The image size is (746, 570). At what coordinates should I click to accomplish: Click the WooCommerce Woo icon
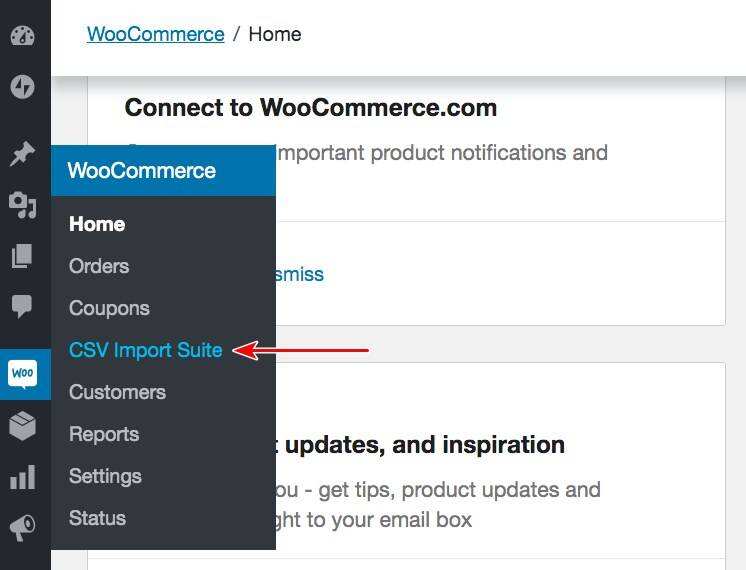(x=23, y=374)
